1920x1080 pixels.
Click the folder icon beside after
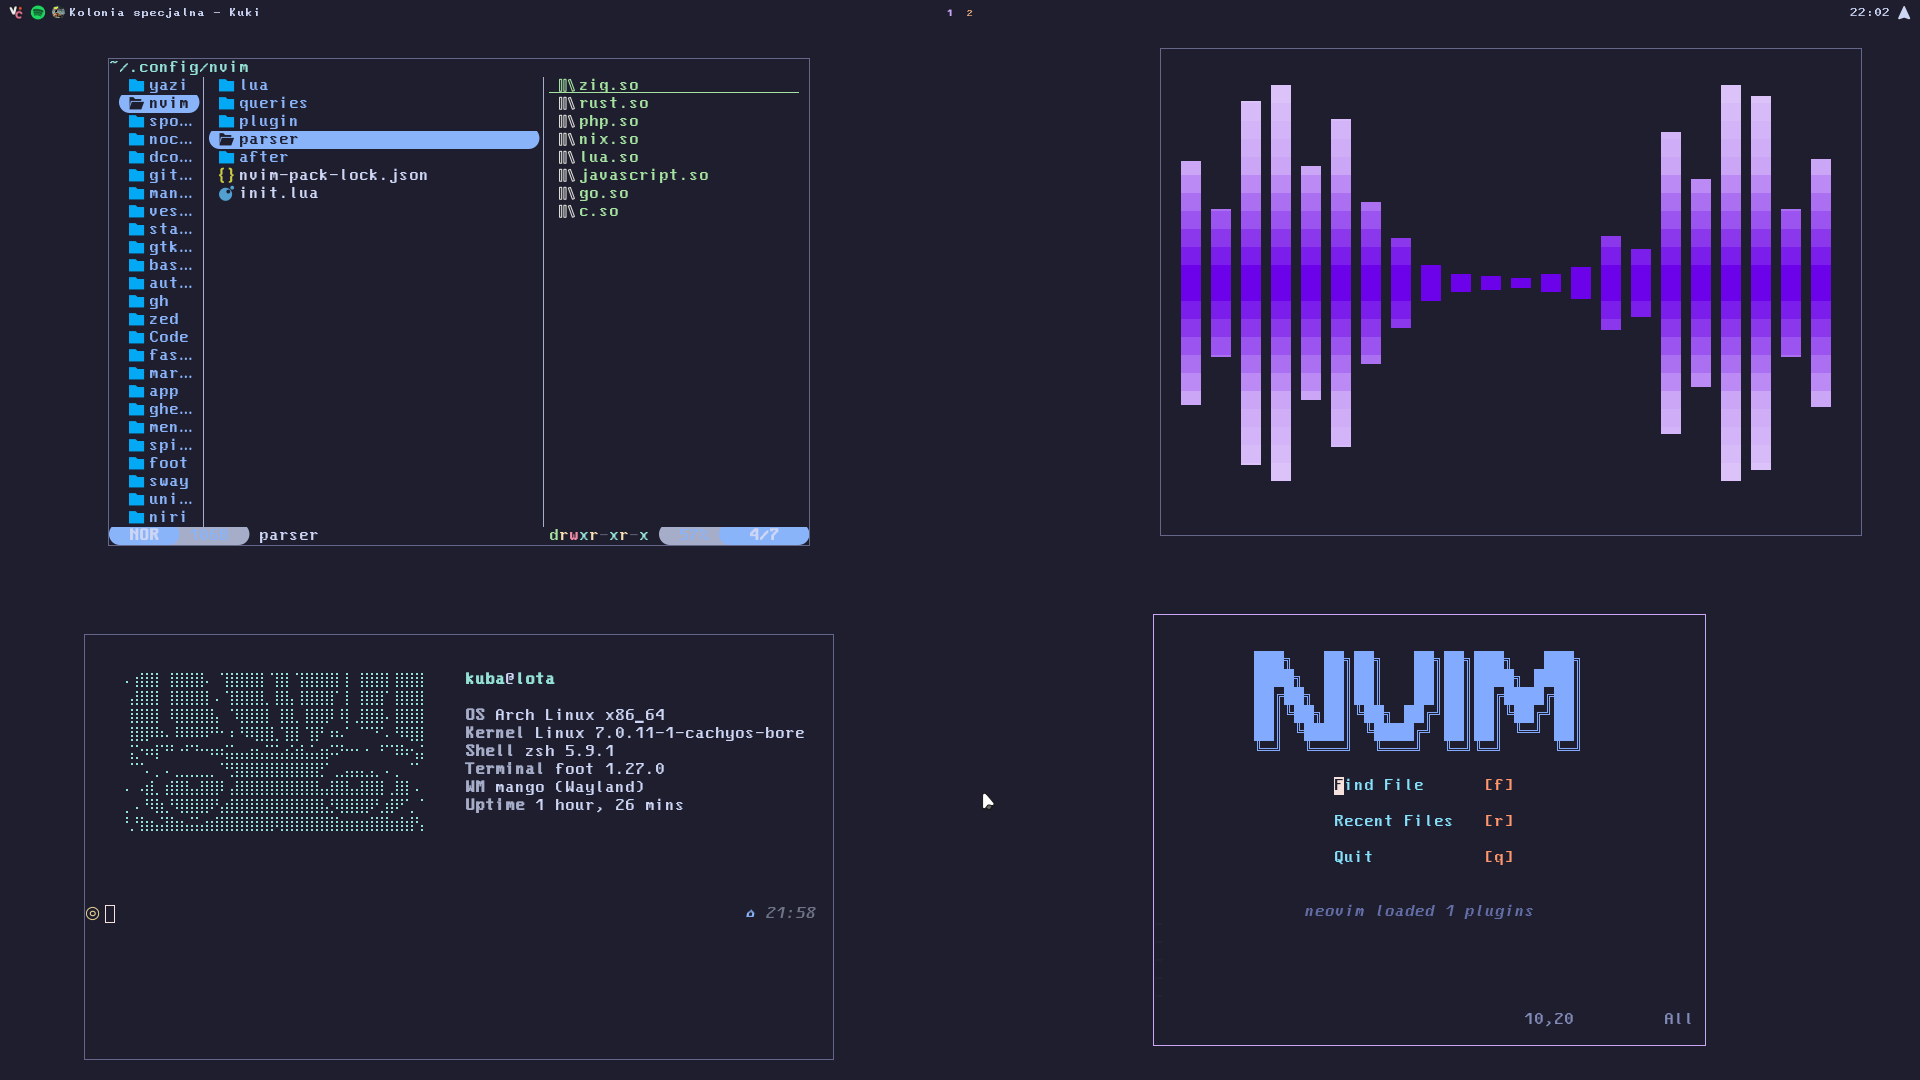[x=226, y=157]
